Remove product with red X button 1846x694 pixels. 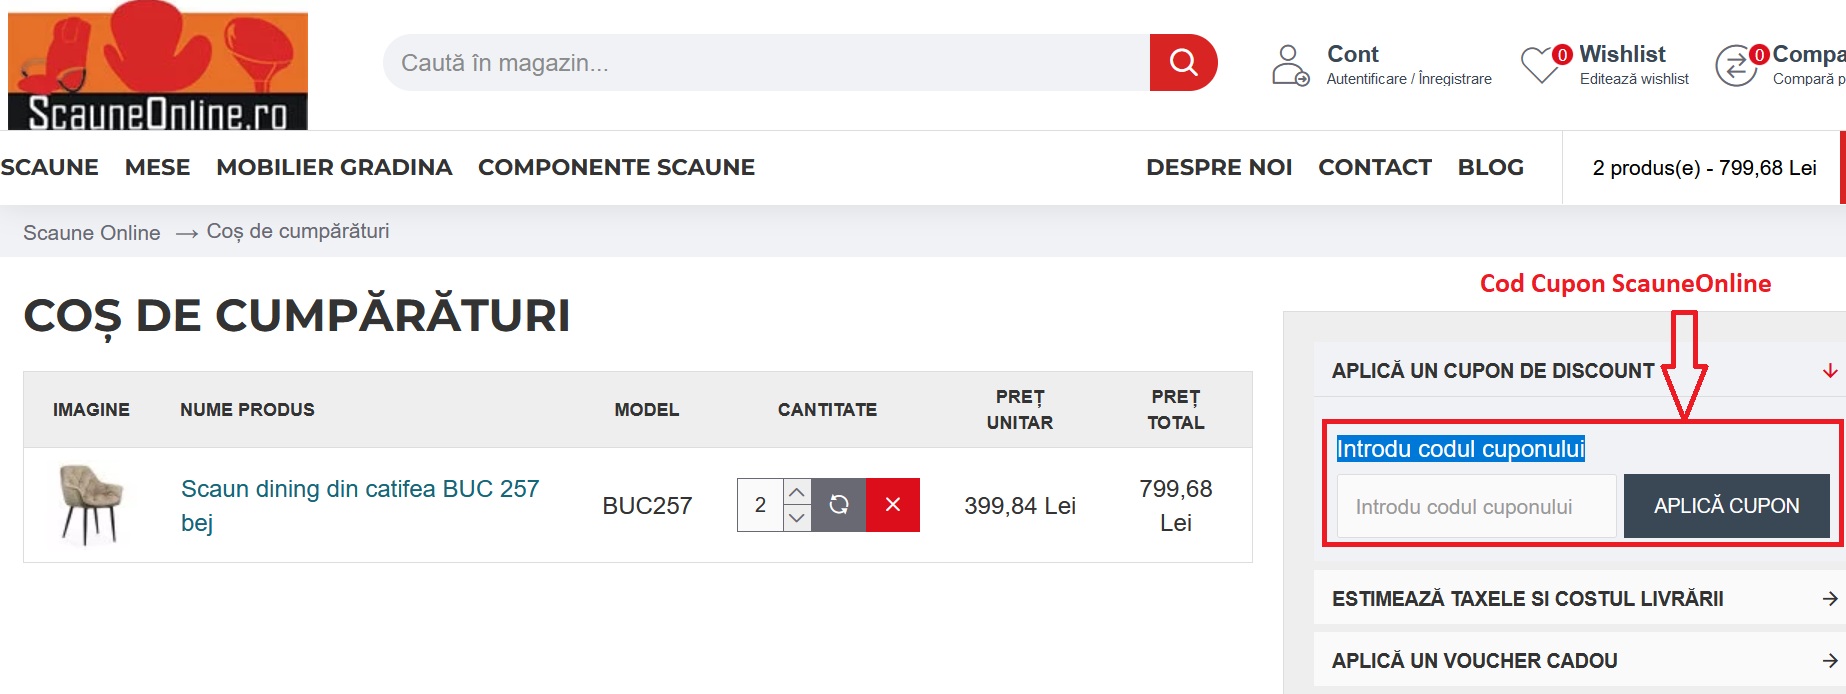pyautogui.click(x=892, y=505)
